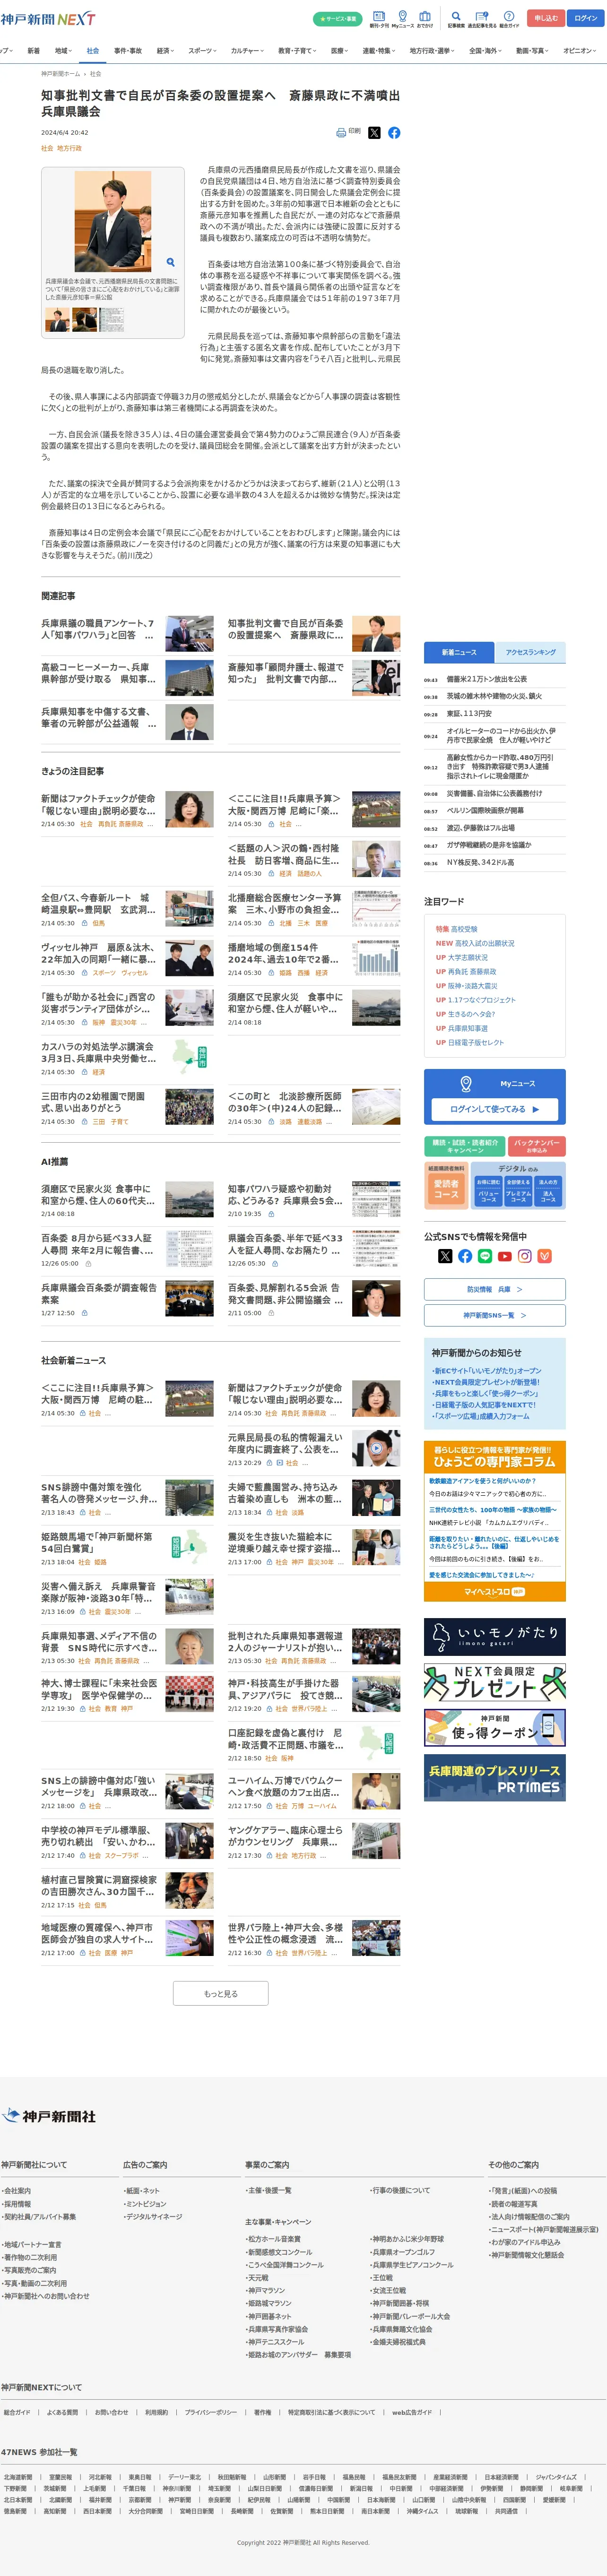This screenshot has height=2576, width=607.
Task: Open いいモノがたり banner
Action: coord(495,1637)
